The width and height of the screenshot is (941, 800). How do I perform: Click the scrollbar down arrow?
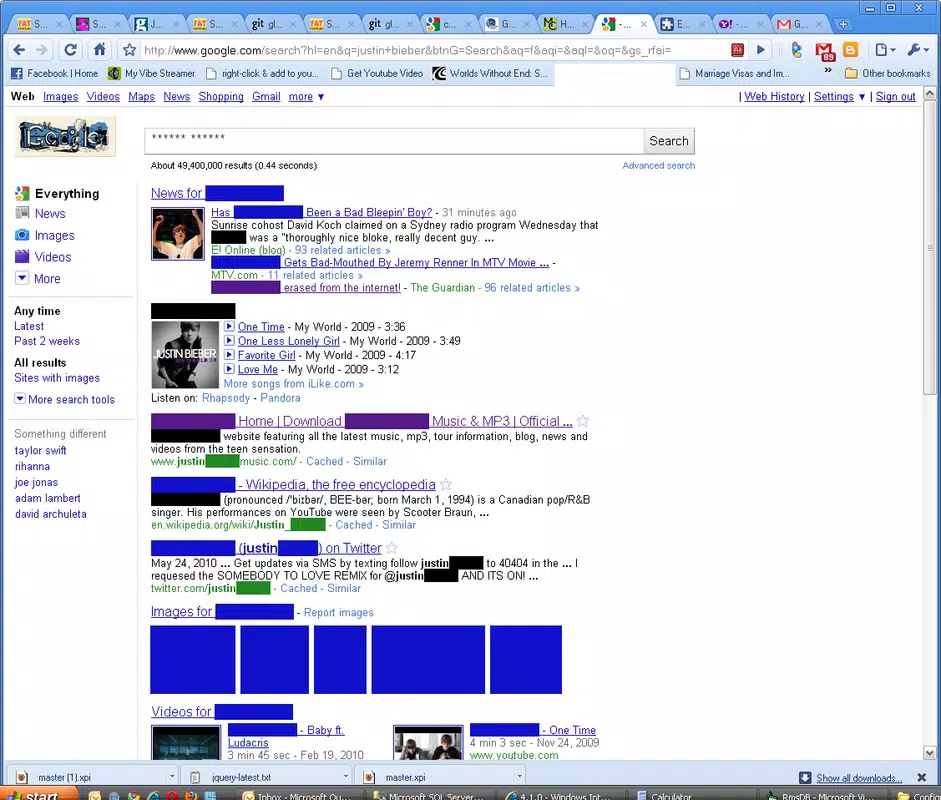click(929, 753)
